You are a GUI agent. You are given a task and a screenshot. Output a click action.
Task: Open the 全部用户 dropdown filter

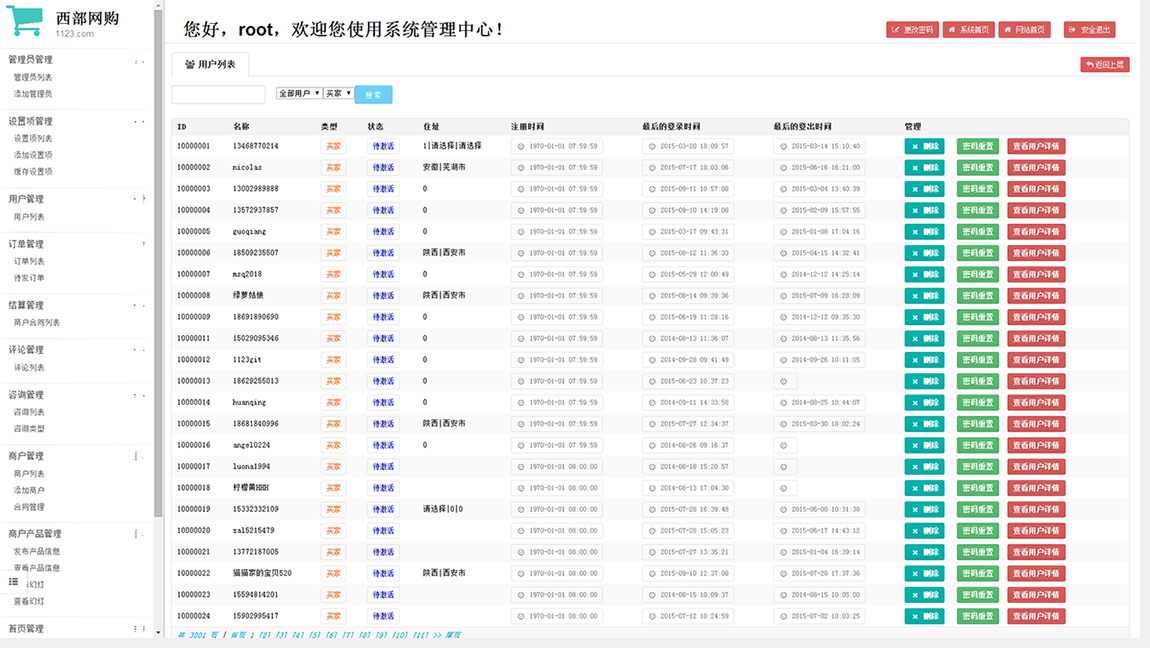299,93
